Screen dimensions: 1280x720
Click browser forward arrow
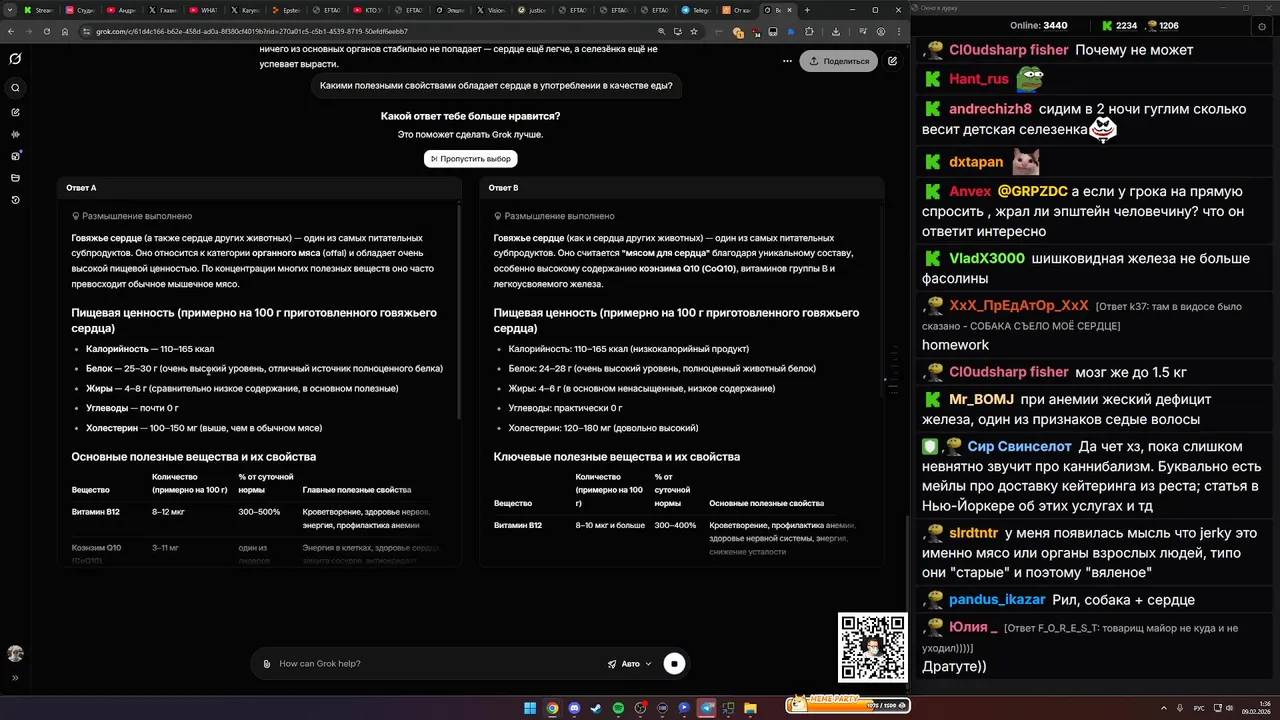(x=29, y=31)
